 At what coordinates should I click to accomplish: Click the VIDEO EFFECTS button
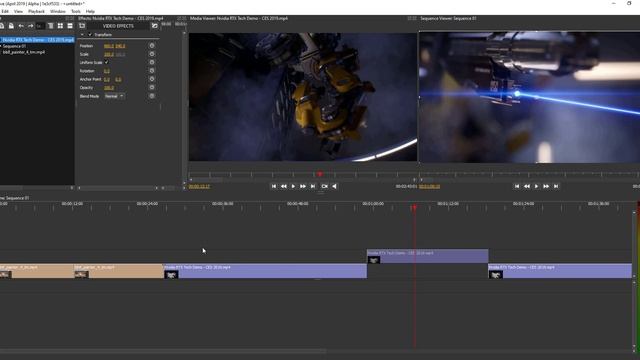click(118, 26)
